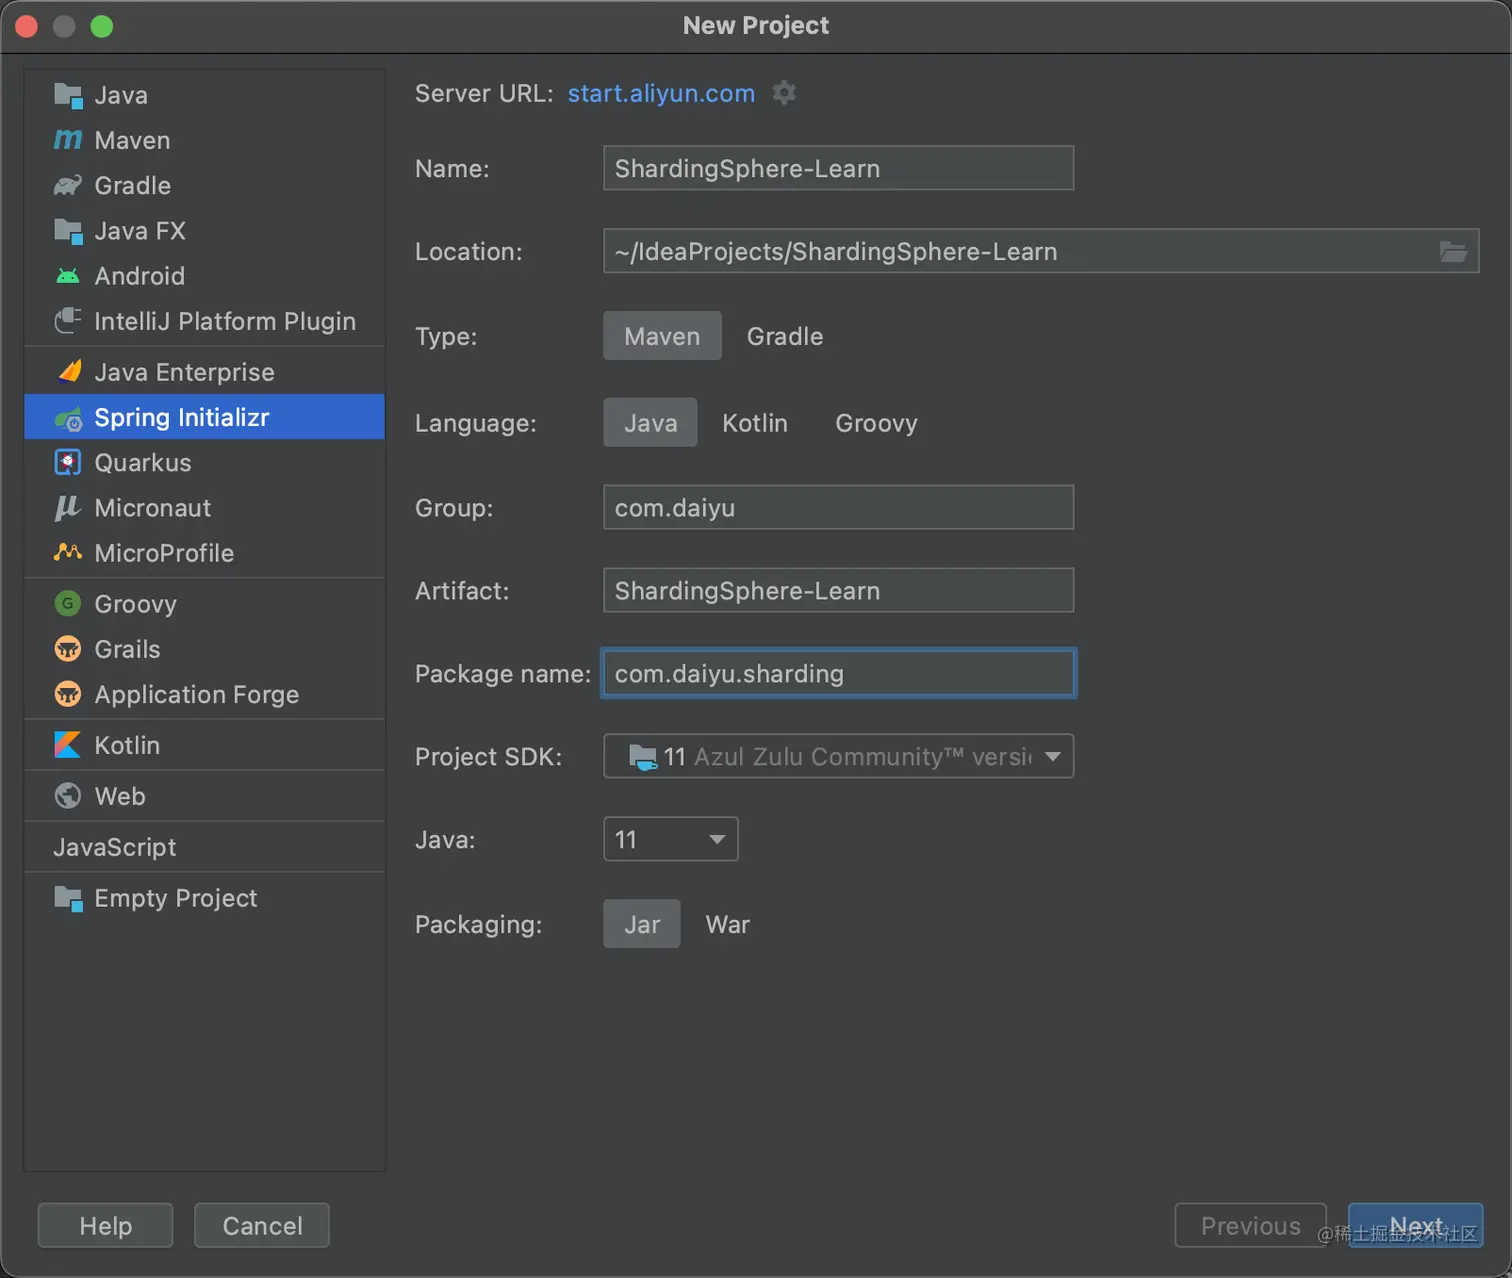Click the Artifact input field
This screenshot has width=1512, height=1278.
pos(838,590)
